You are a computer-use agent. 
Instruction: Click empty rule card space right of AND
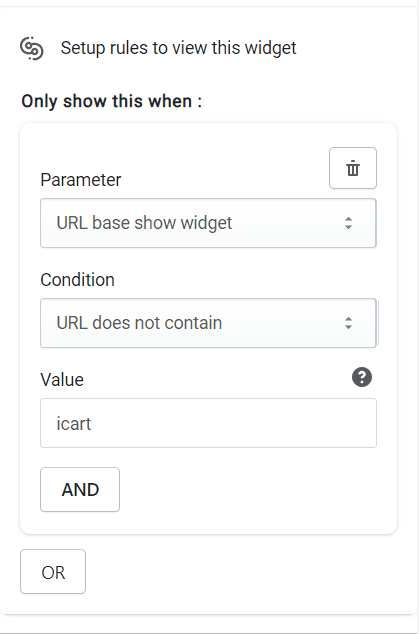coord(255,490)
